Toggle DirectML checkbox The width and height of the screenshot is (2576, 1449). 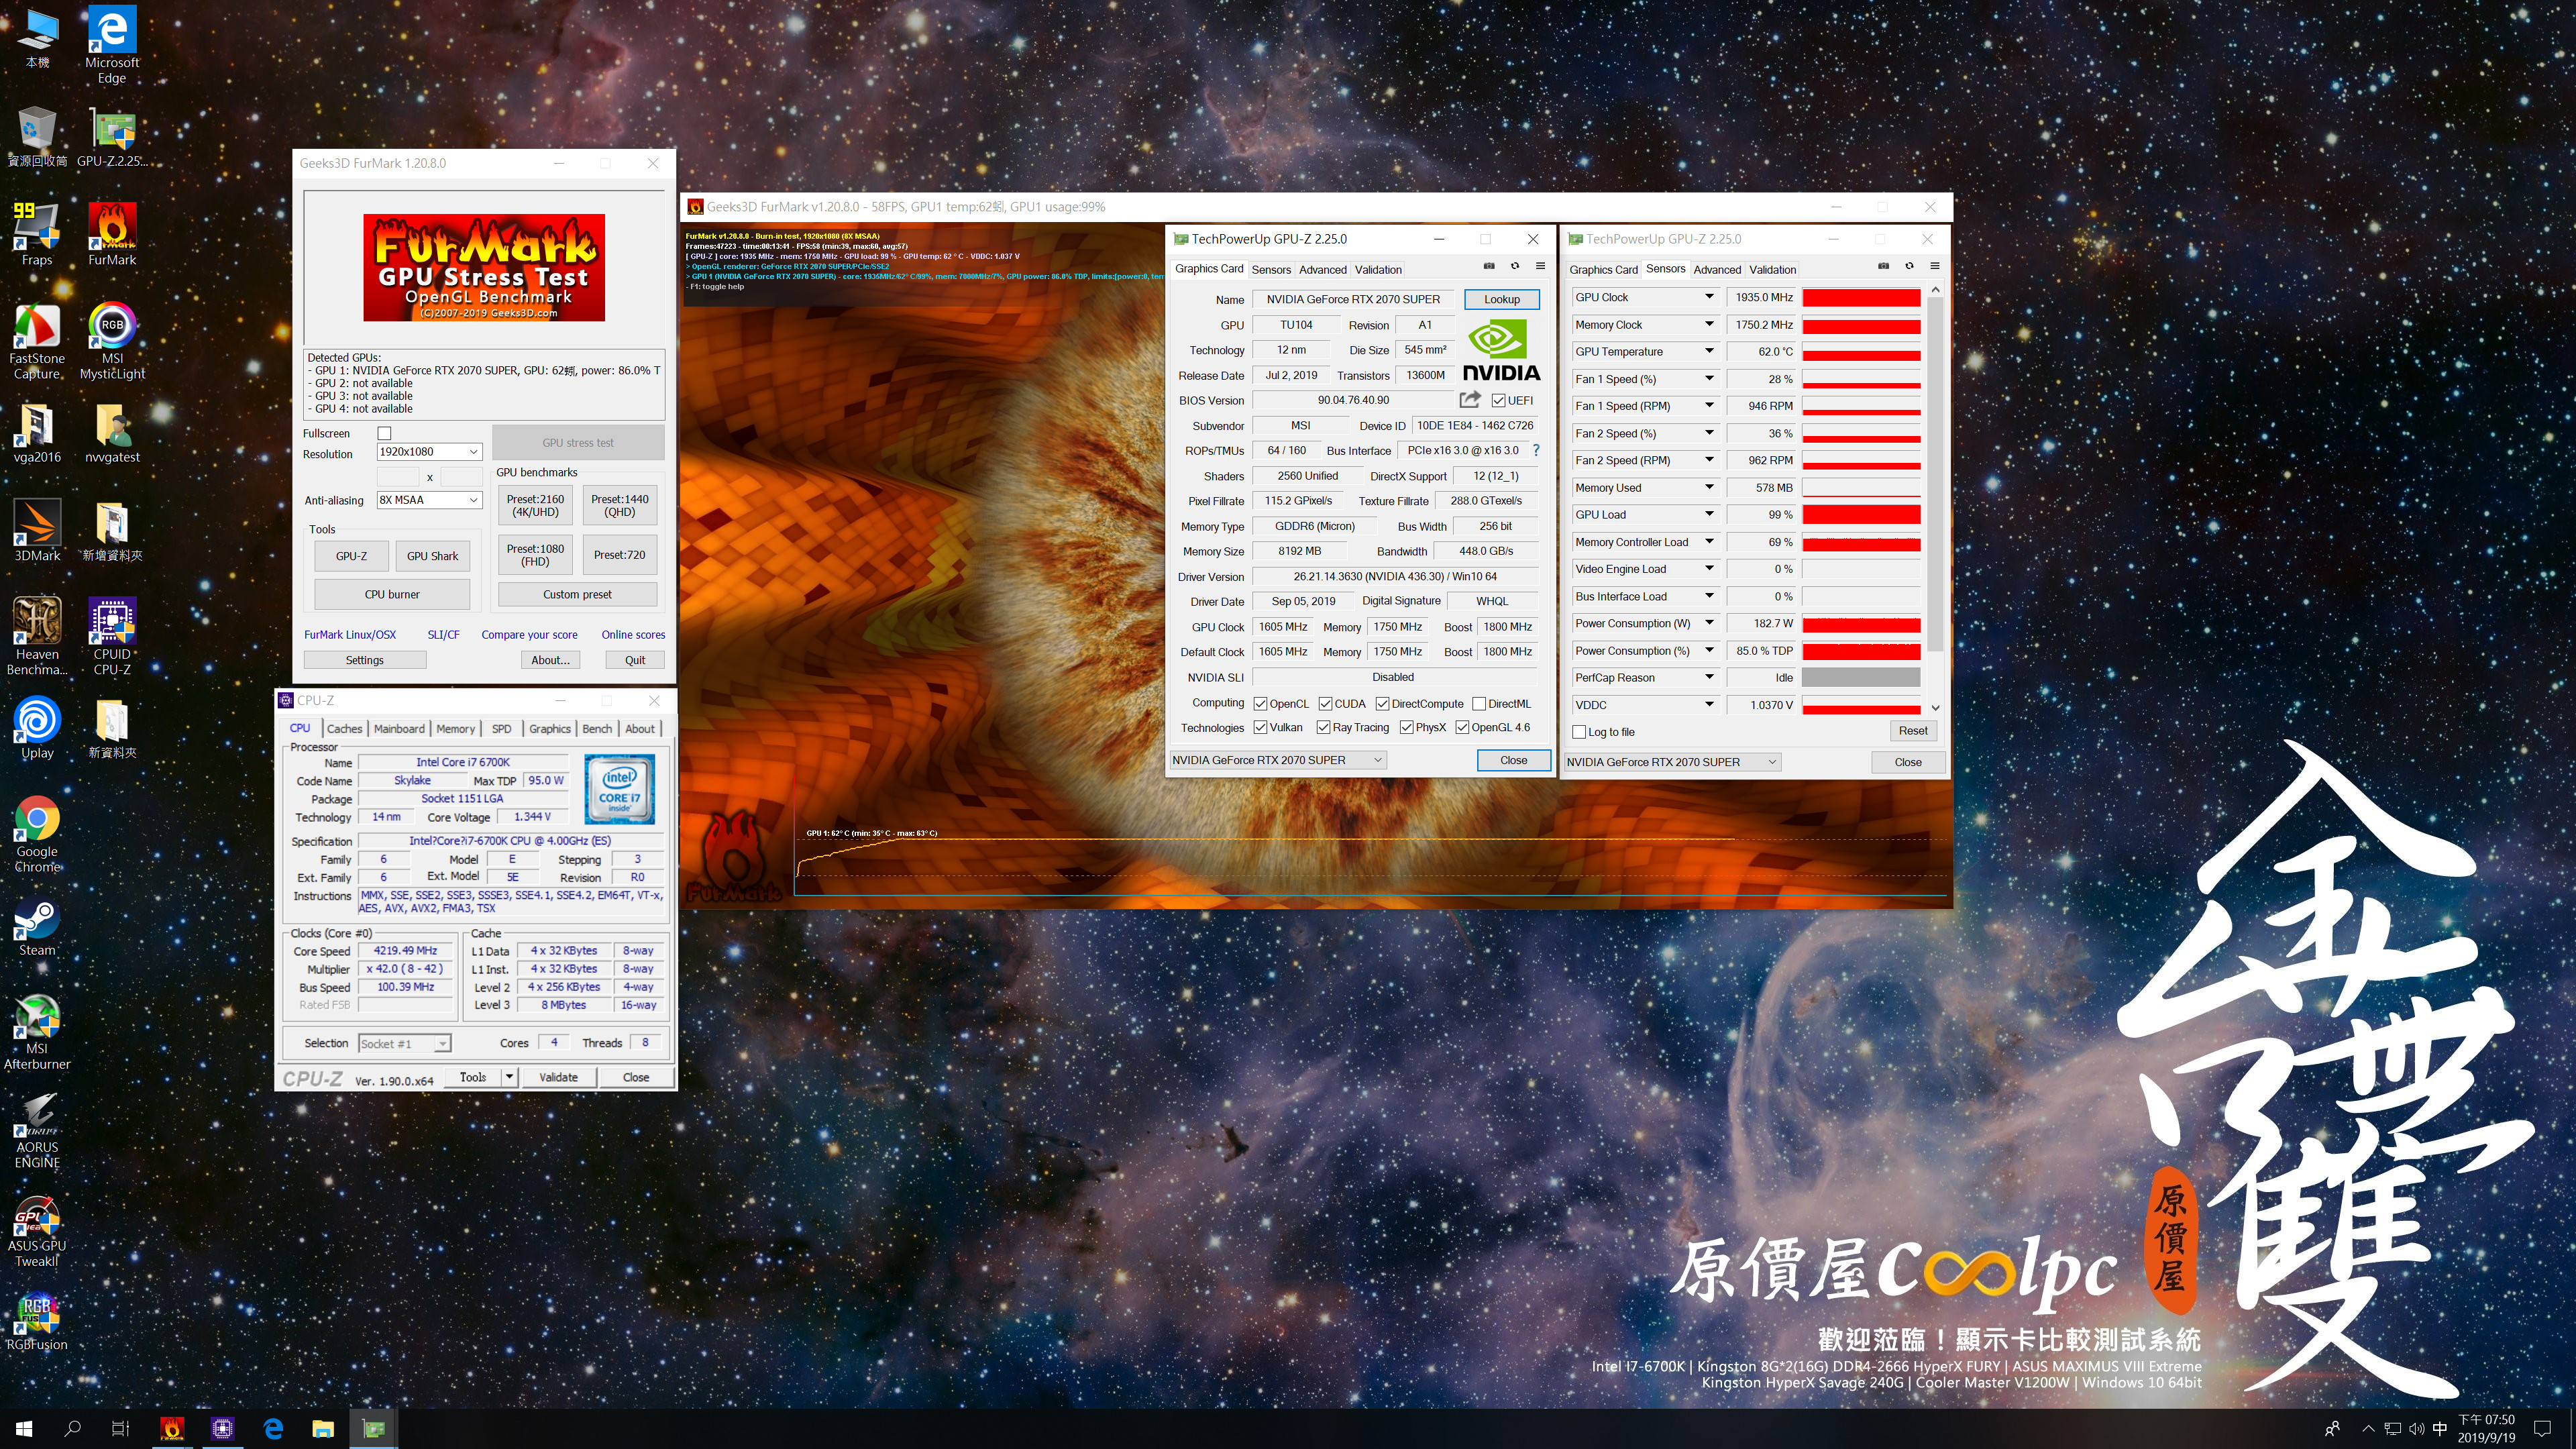[x=1479, y=704]
